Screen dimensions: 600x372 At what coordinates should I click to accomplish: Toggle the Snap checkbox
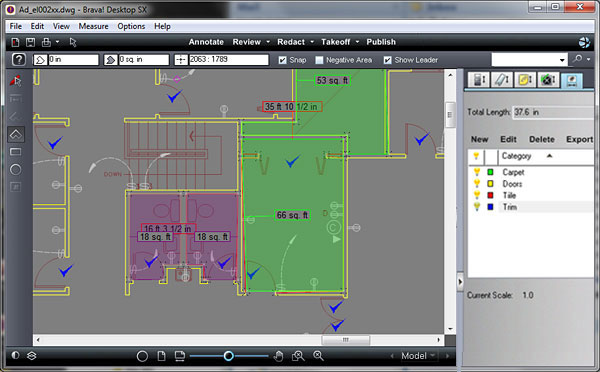282,60
